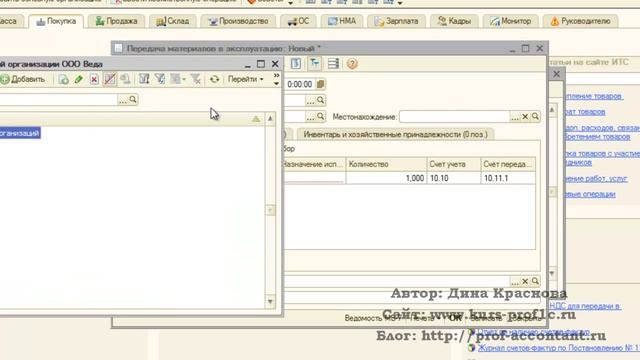Click the OK button of the document
The image size is (640, 360).
[455, 318]
